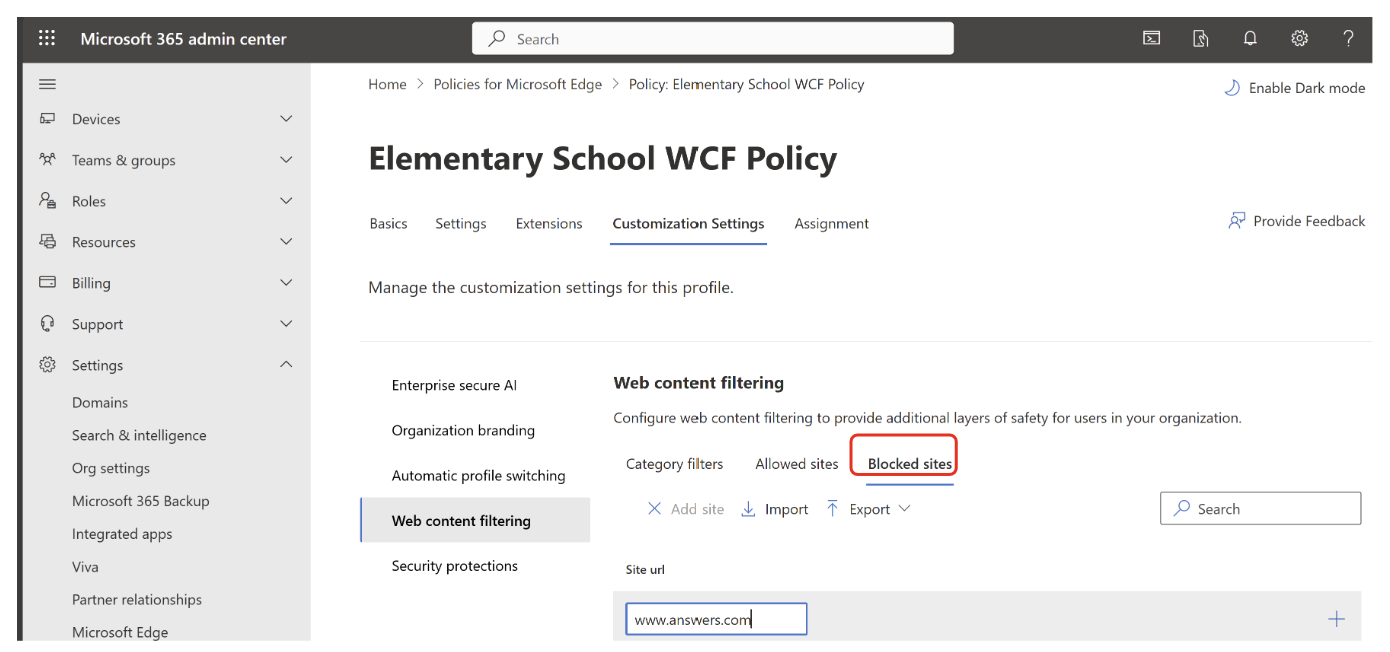Click the Provide Feedback link
The image size is (1390, 652).
point(1296,221)
